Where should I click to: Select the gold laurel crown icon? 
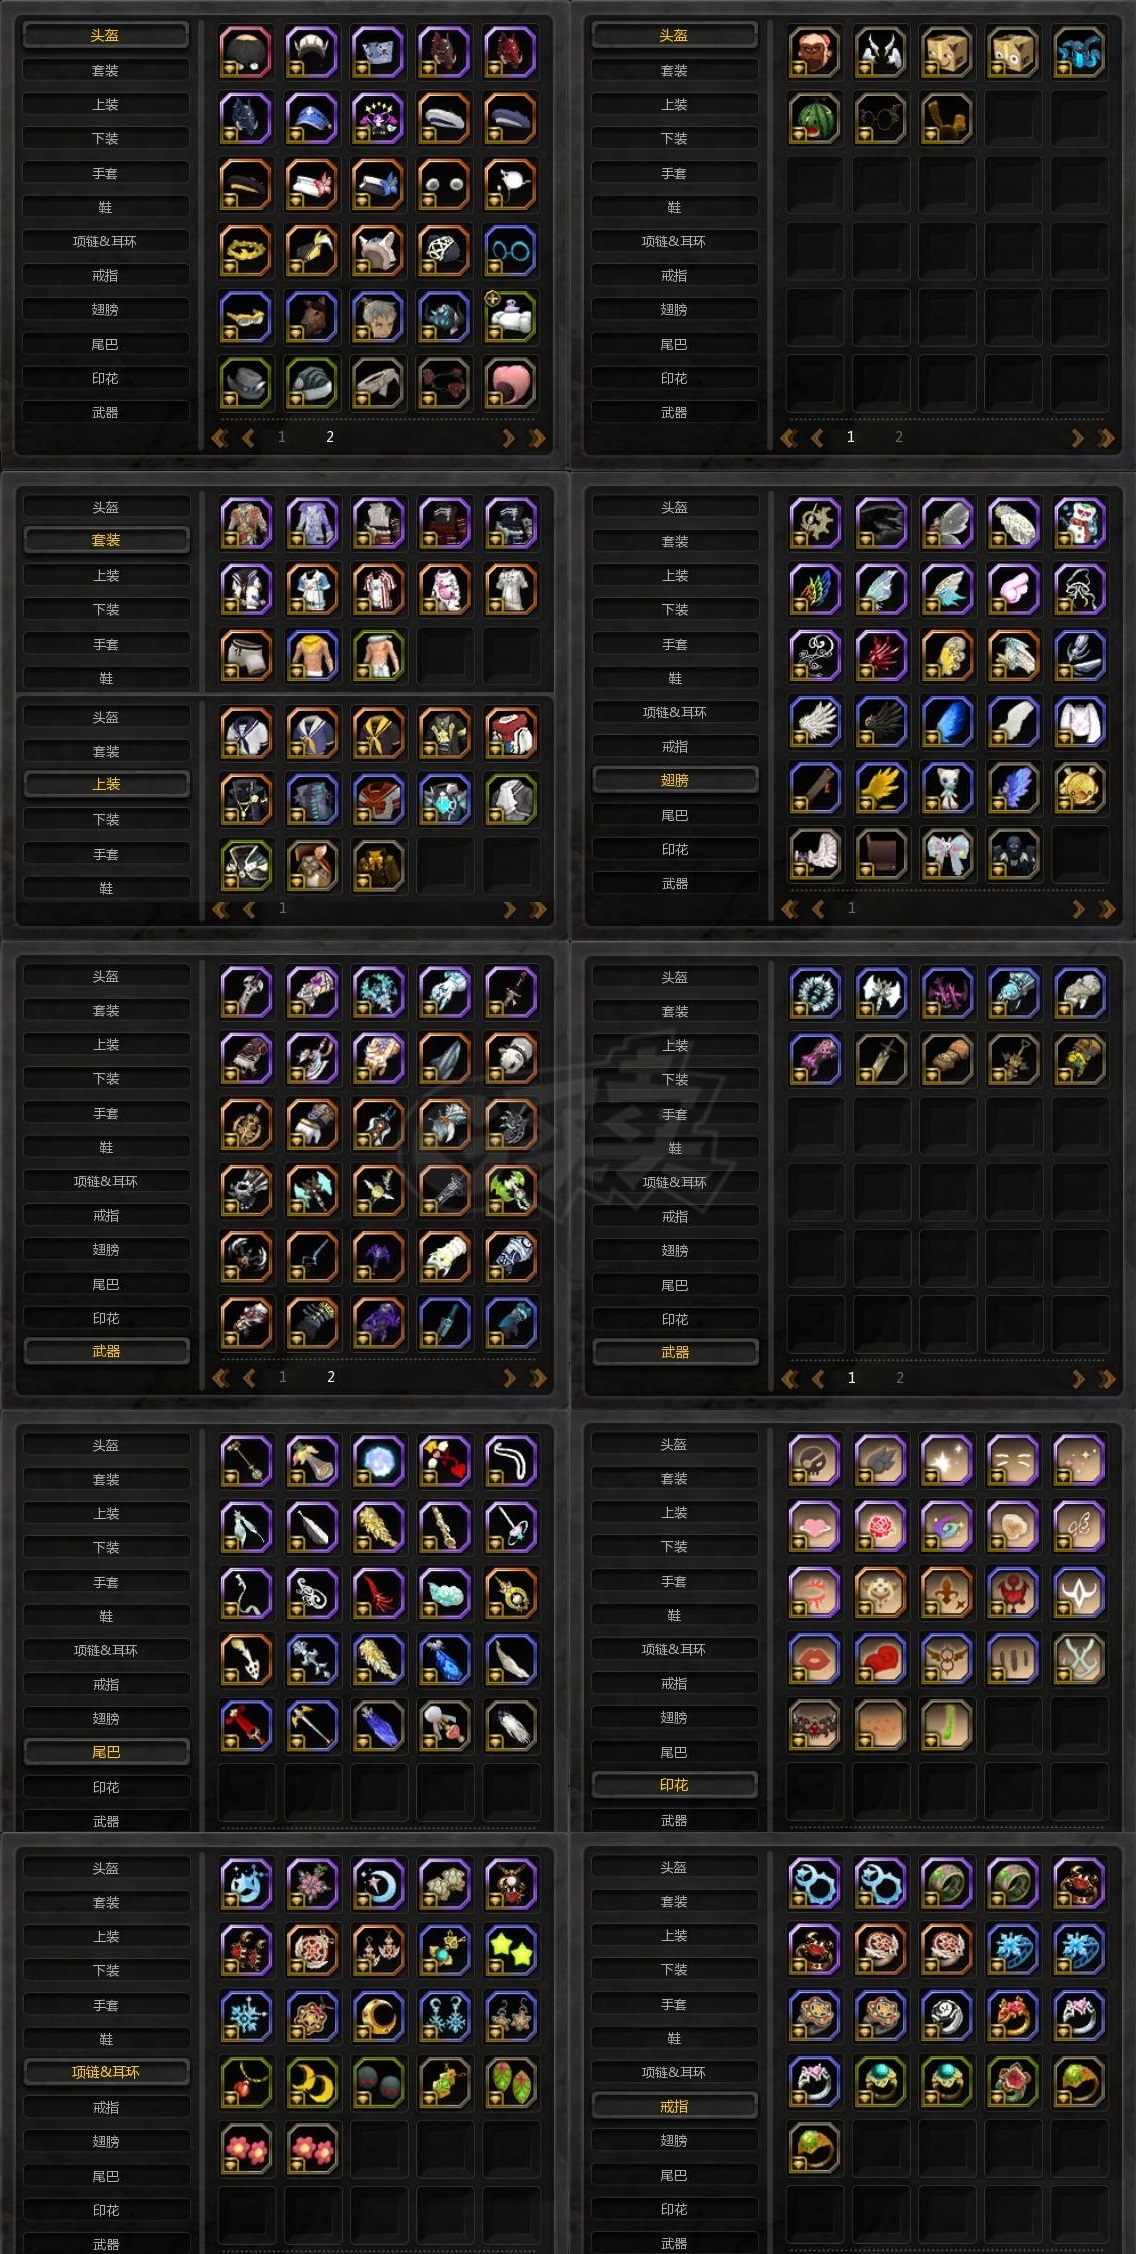[x=246, y=250]
